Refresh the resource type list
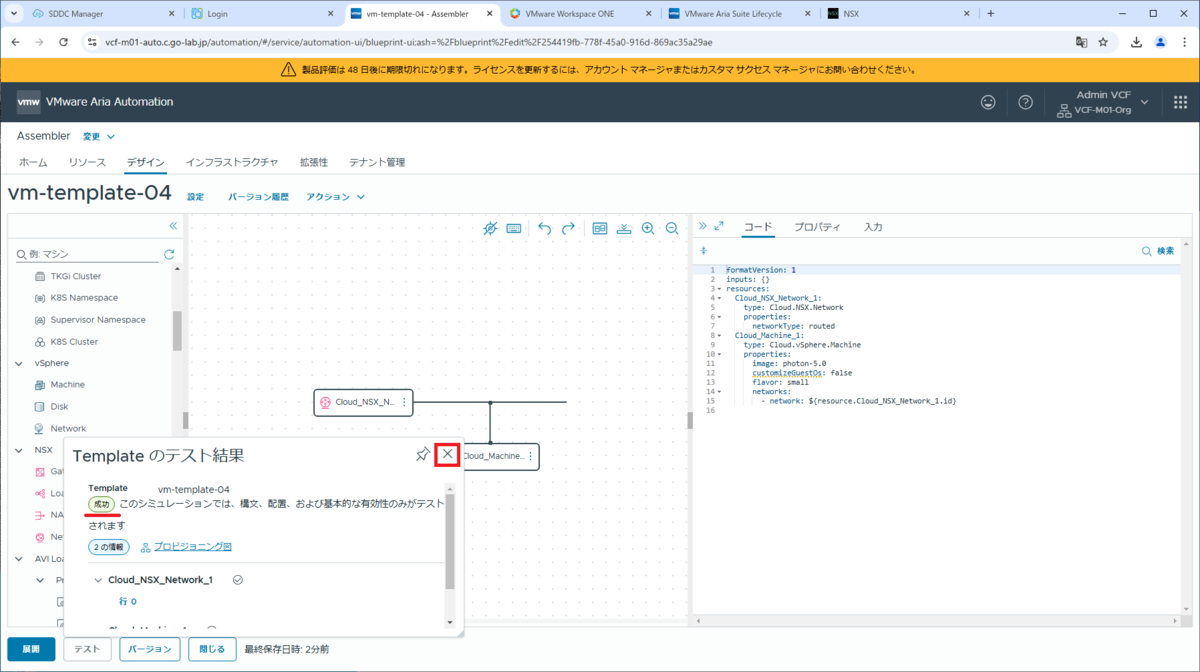Screen dimensions: 1200x672 (x=169, y=254)
